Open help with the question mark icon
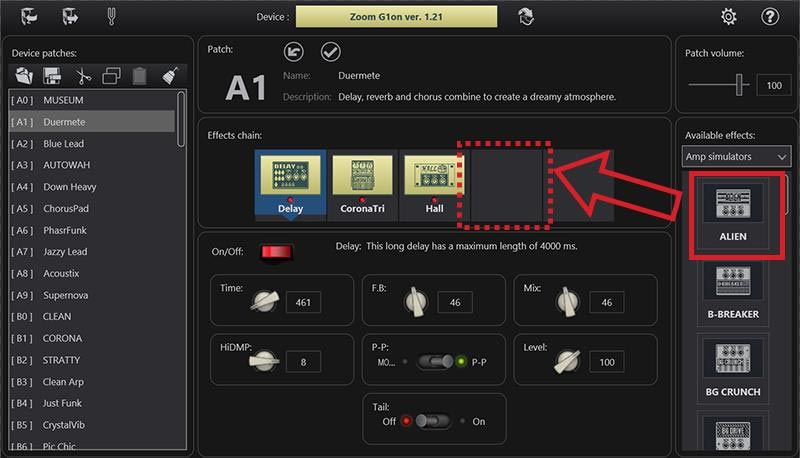The width and height of the screenshot is (800, 458). [770, 17]
